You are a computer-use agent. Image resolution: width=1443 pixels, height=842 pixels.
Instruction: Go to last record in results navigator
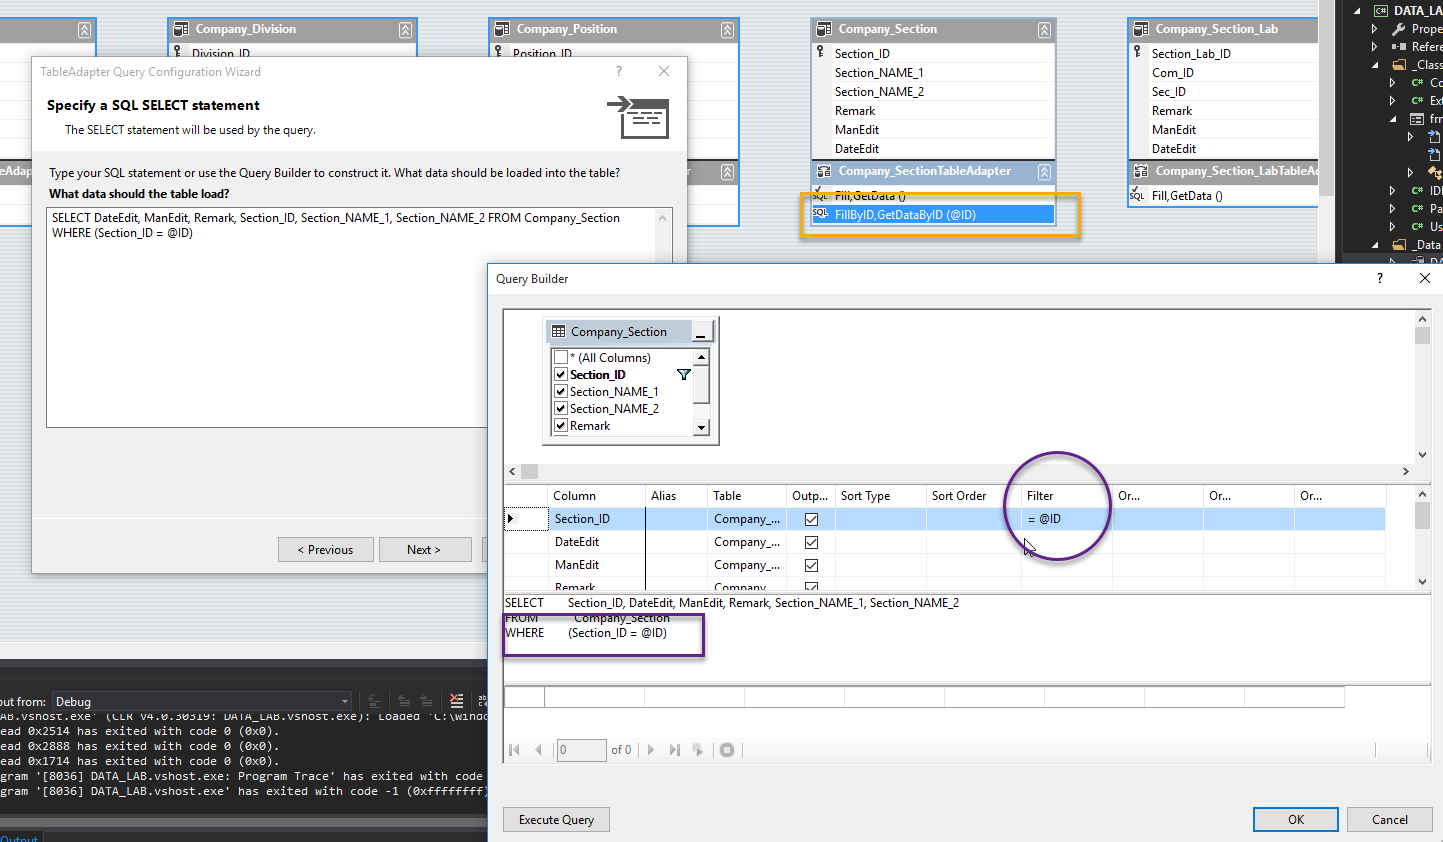coord(674,750)
